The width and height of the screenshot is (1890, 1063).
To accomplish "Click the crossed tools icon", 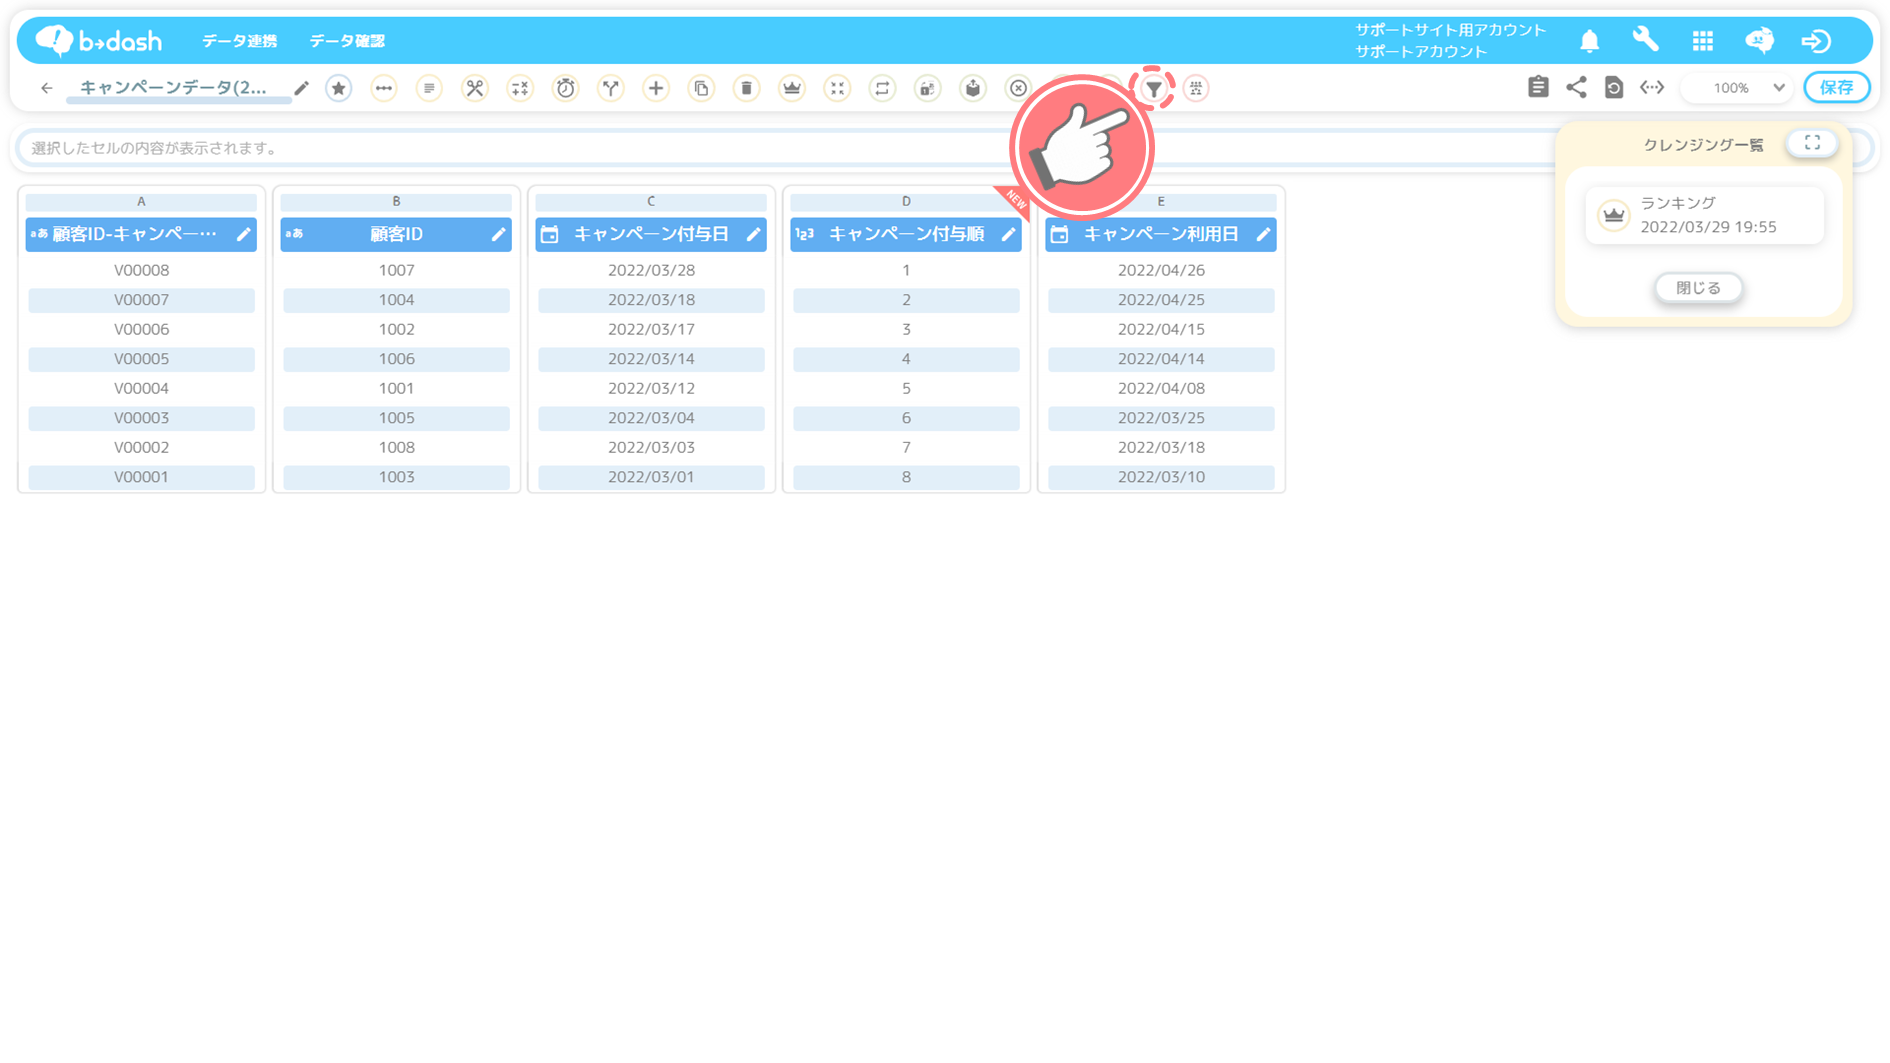I will point(475,88).
